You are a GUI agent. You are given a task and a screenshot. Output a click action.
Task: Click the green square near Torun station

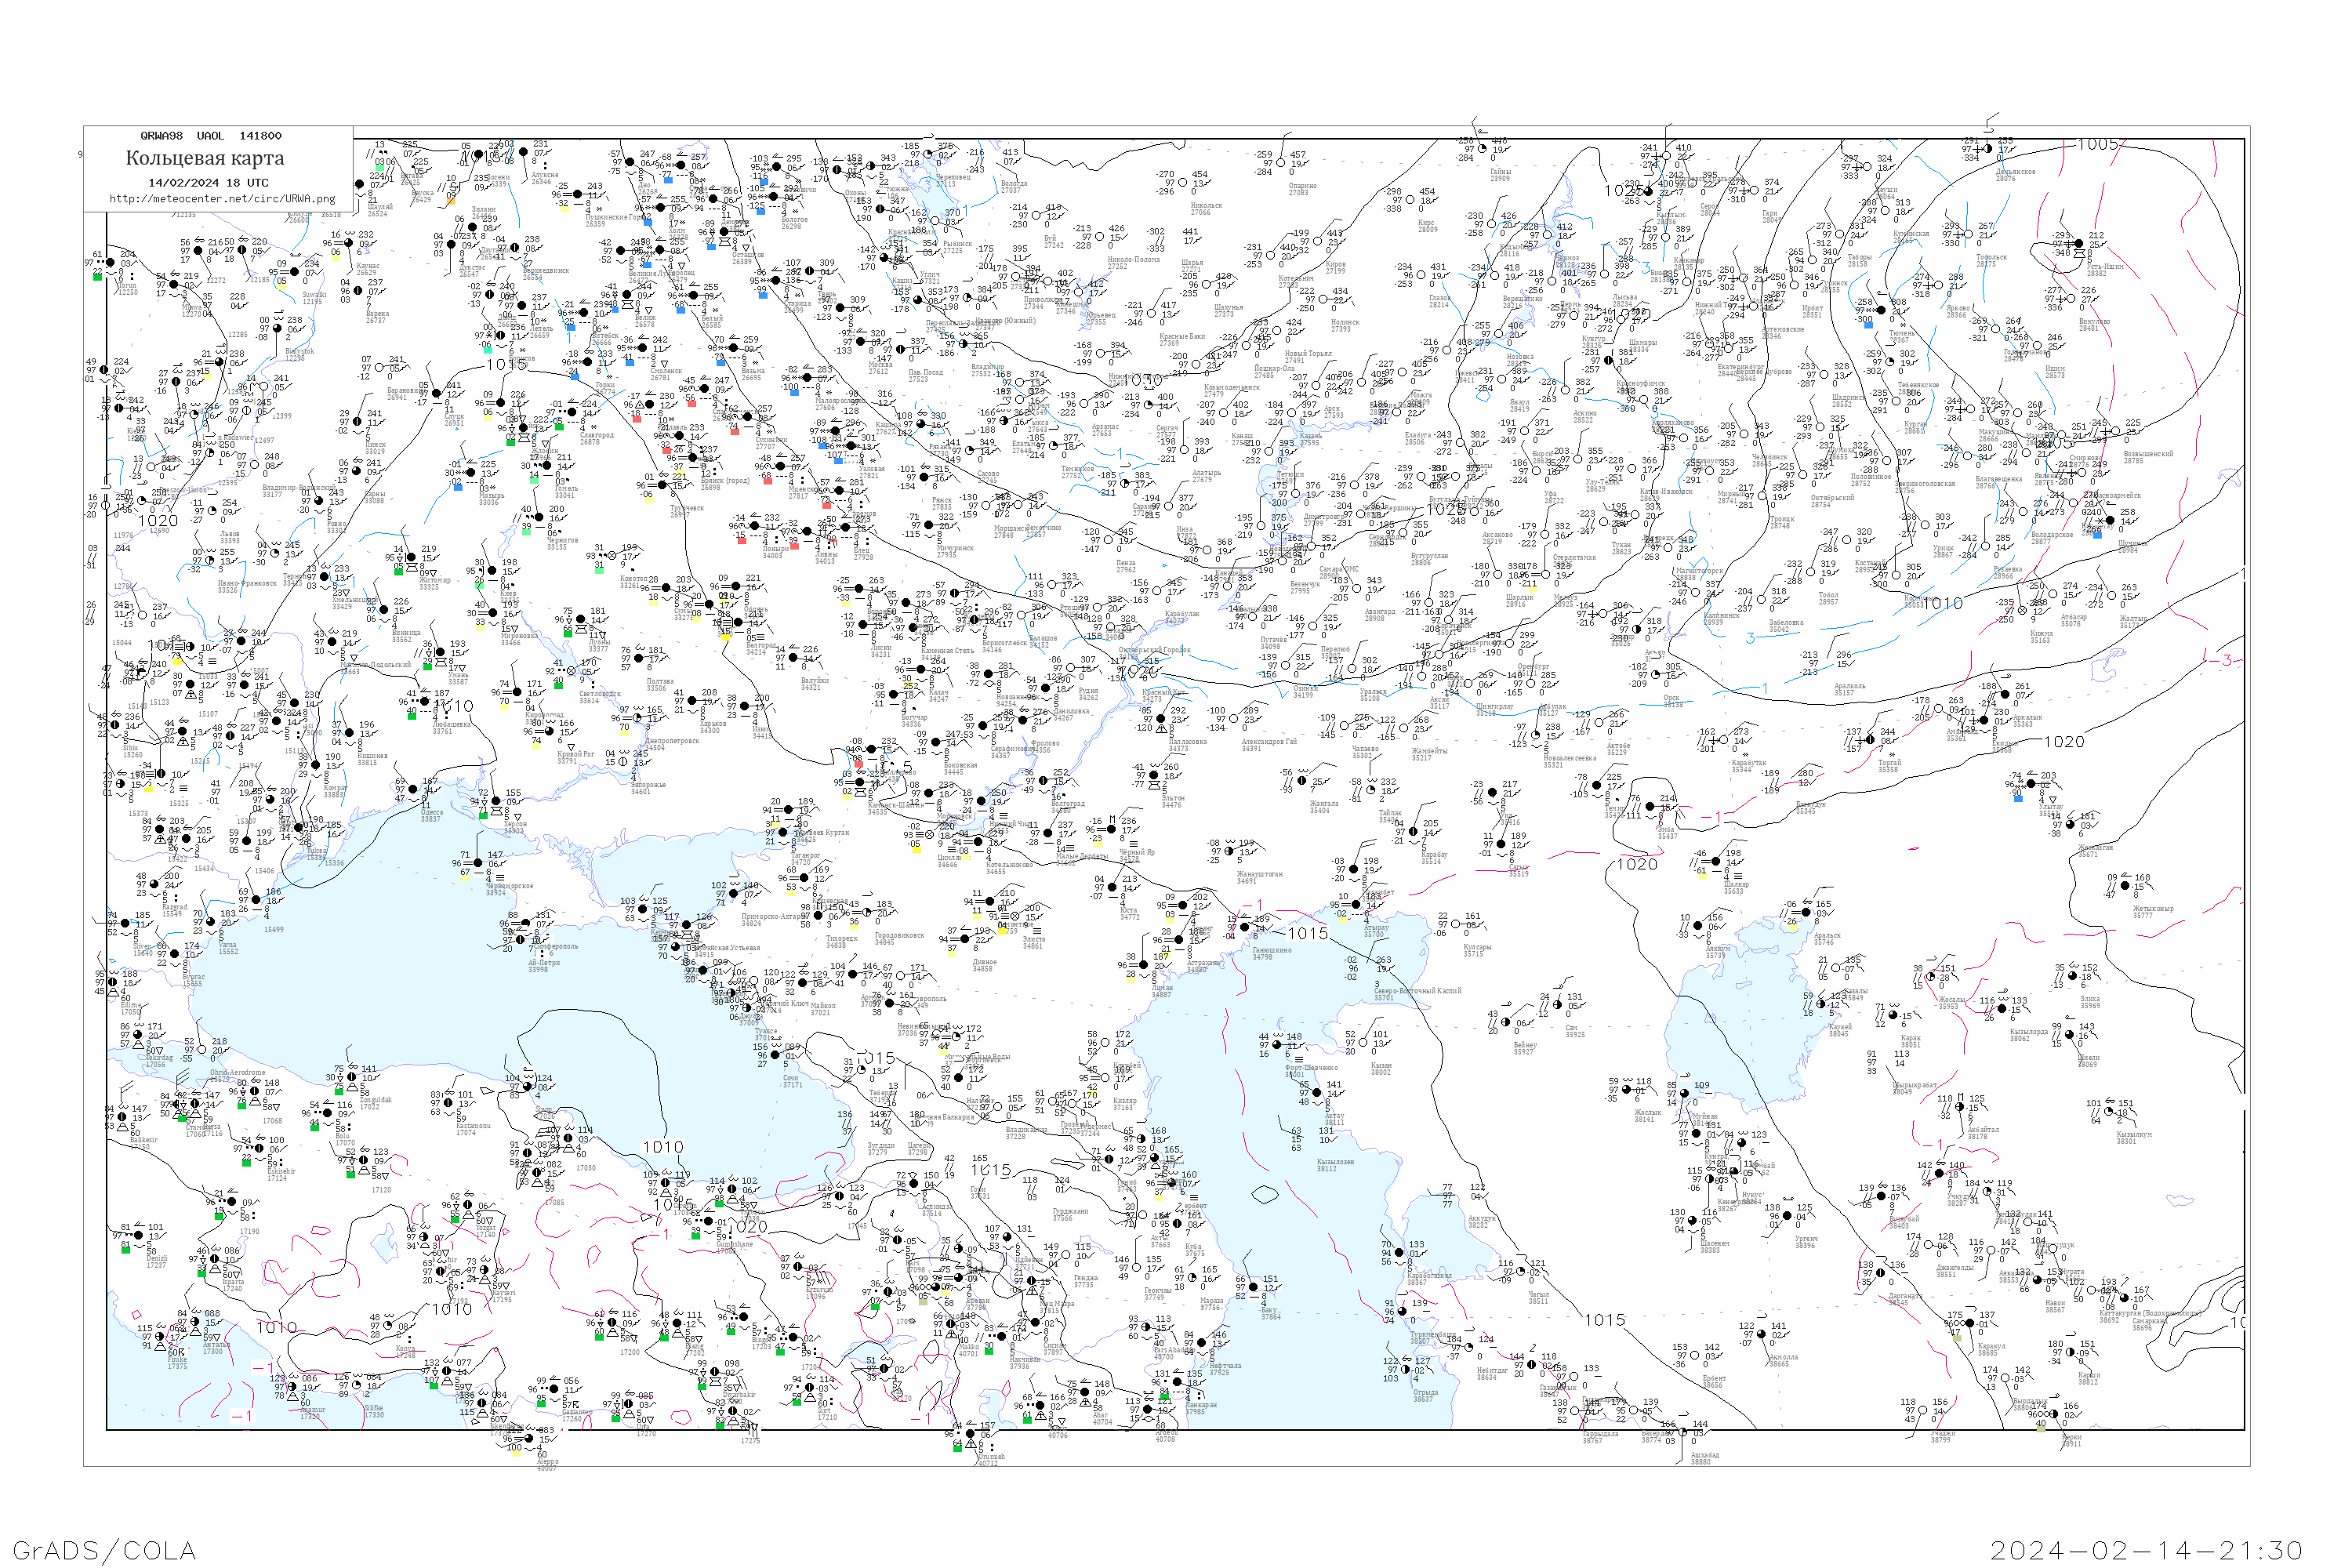pyautogui.click(x=97, y=277)
